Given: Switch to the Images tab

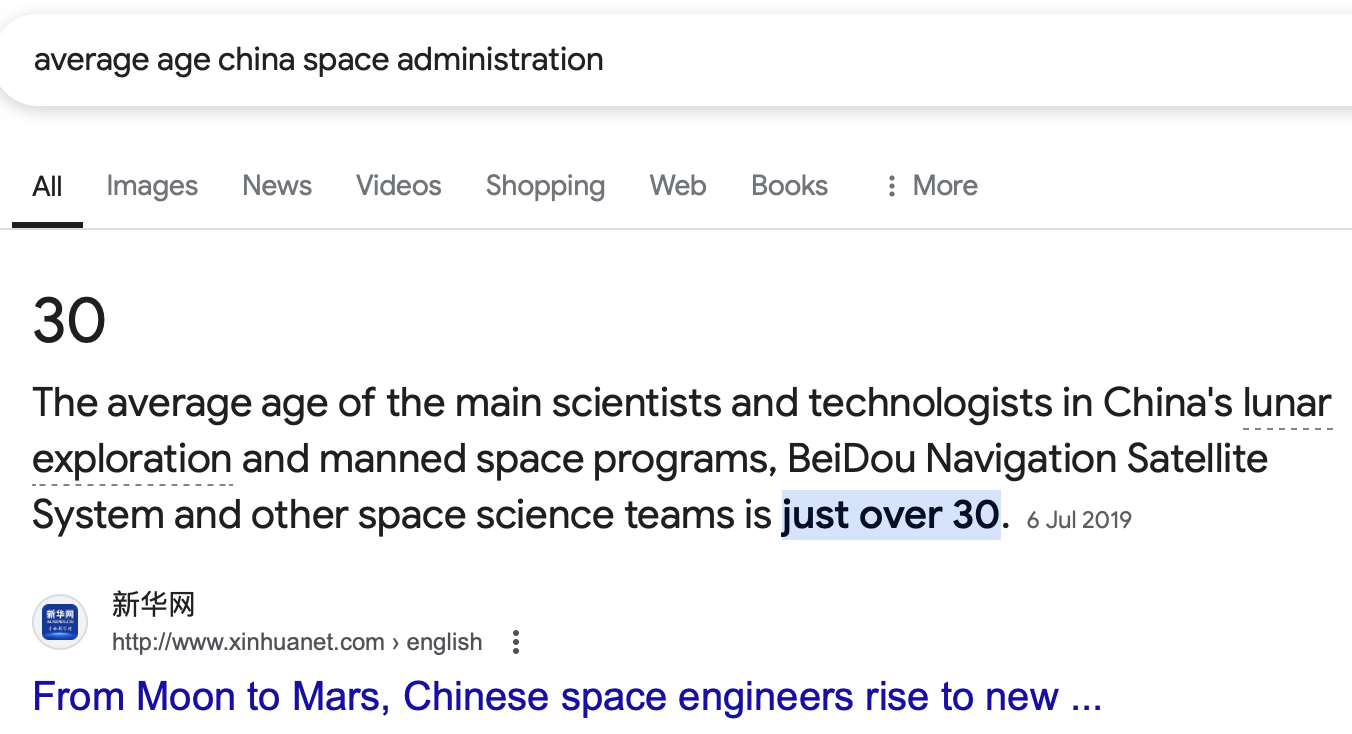Looking at the screenshot, I should (x=152, y=186).
